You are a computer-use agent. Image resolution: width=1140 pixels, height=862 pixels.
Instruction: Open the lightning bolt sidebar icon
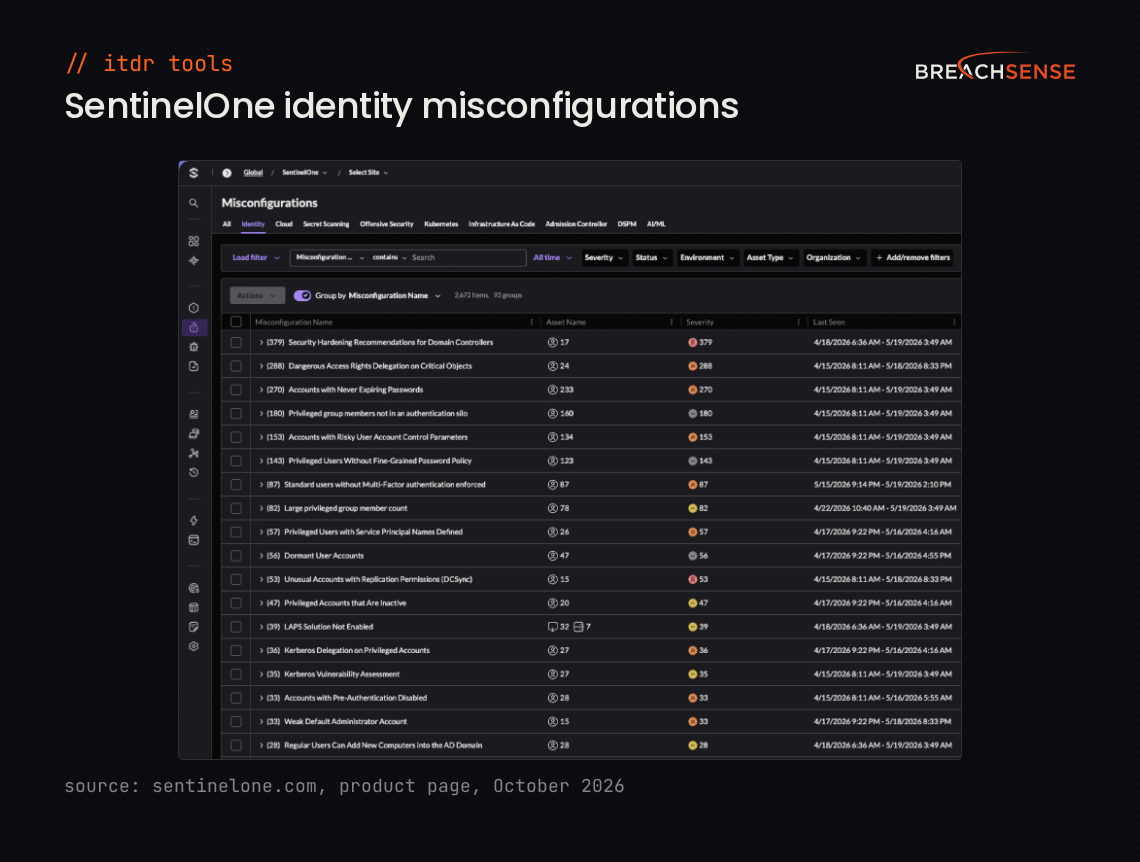click(x=193, y=520)
